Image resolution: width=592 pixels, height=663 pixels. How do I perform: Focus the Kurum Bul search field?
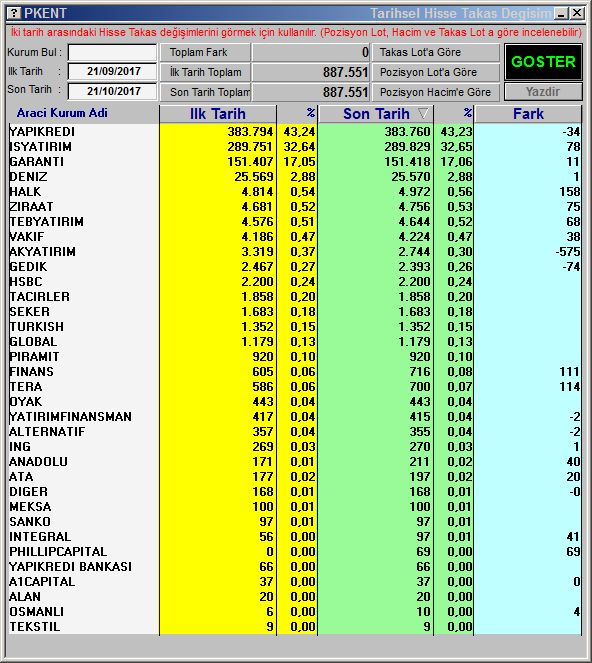pyautogui.click(x=112, y=53)
